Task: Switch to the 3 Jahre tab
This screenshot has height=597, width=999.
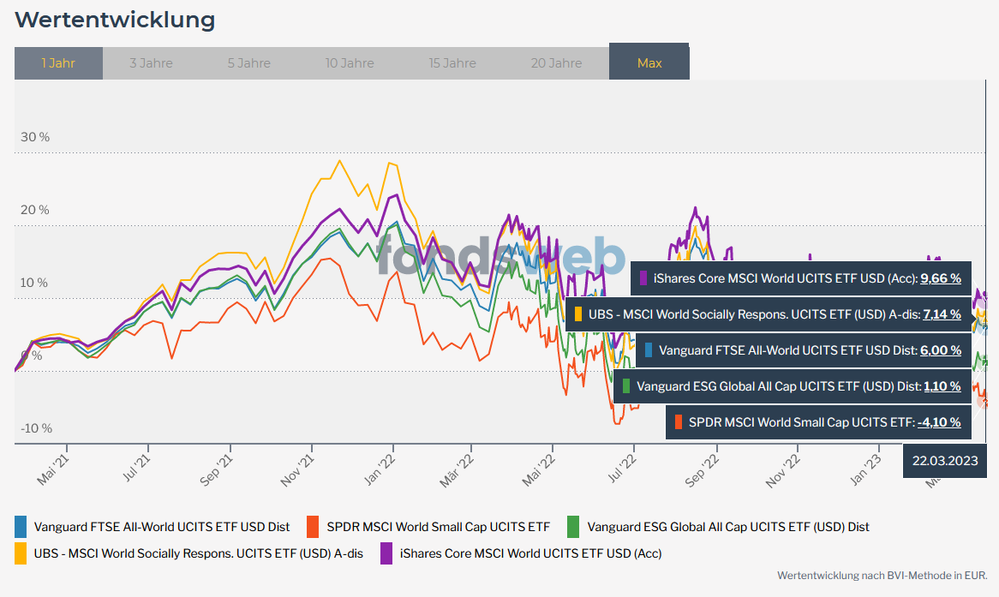Action: 151,63
